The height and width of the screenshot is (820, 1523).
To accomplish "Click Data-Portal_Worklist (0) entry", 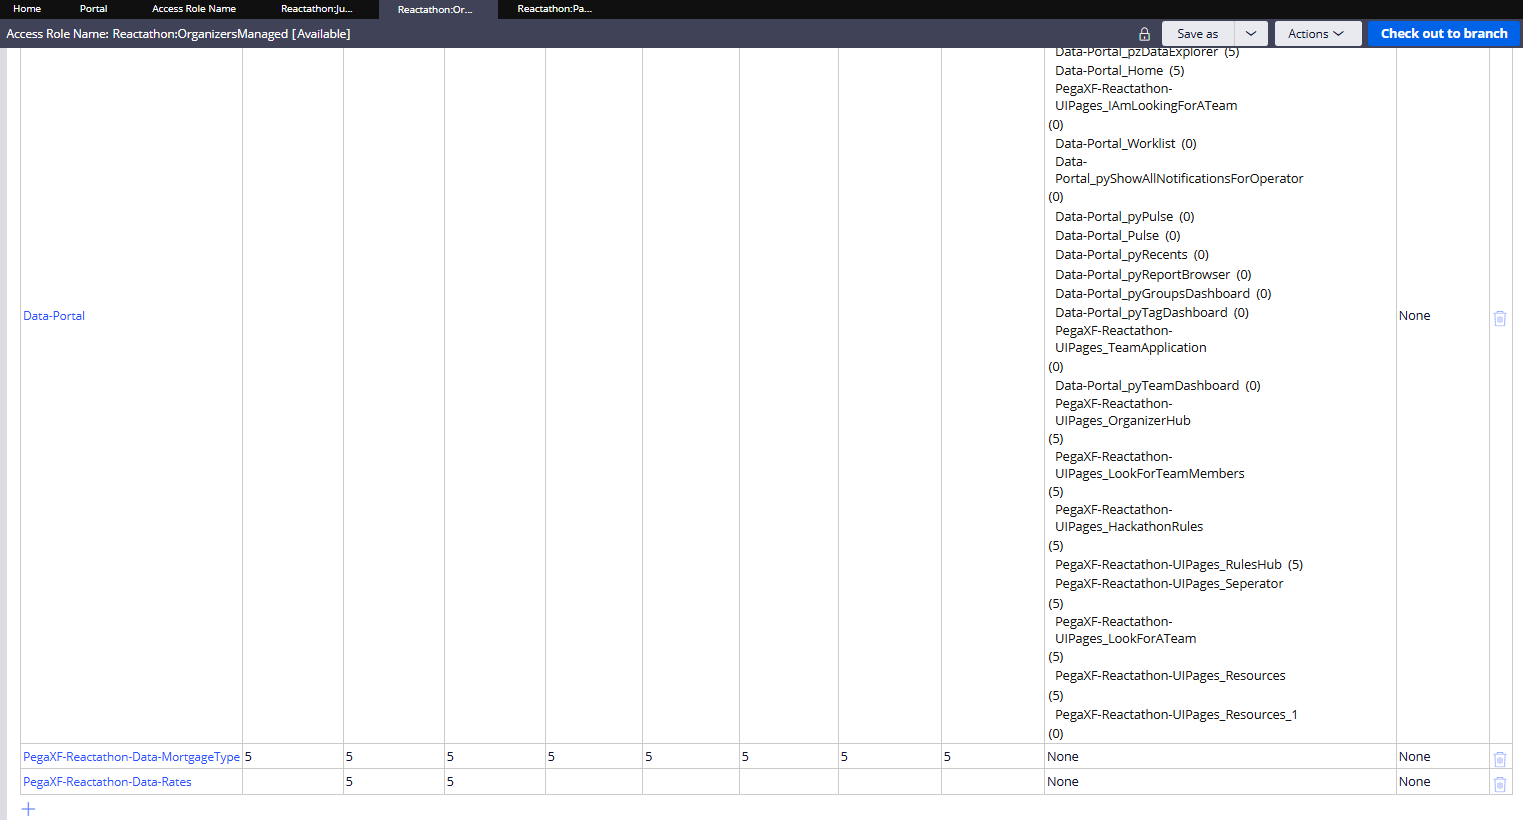I will click(1125, 144).
